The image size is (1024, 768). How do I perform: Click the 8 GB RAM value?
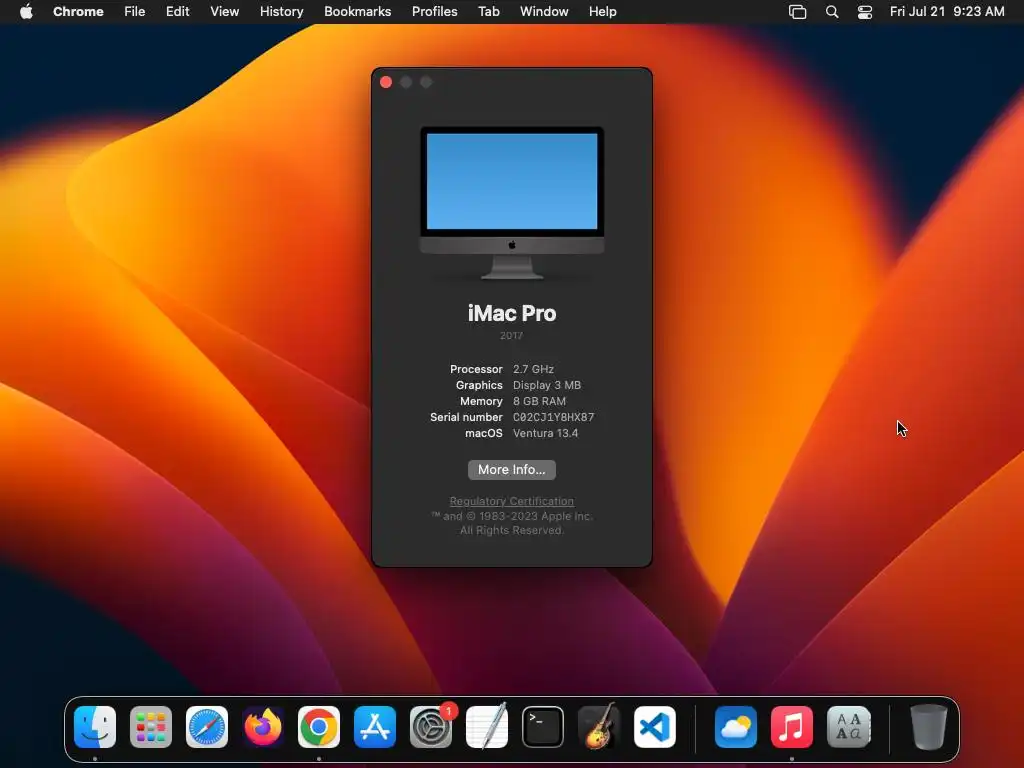tap(539, 401)
